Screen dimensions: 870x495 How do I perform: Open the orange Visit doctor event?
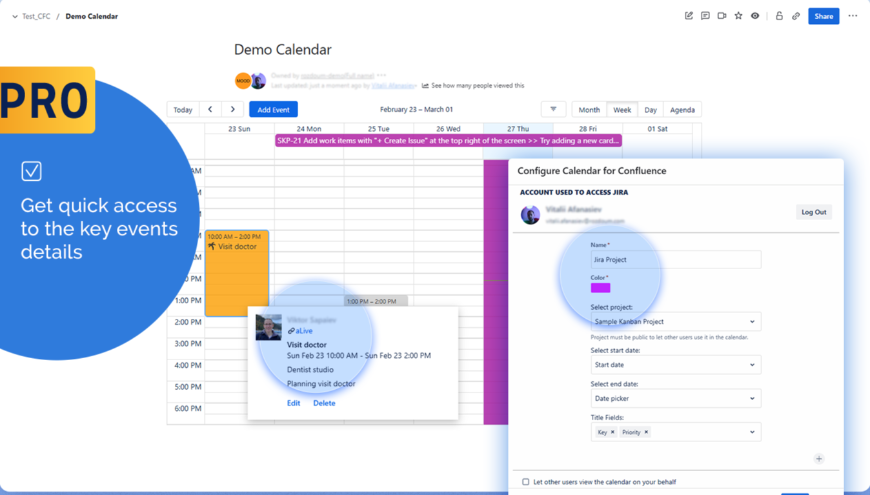[x=237, y=273]
